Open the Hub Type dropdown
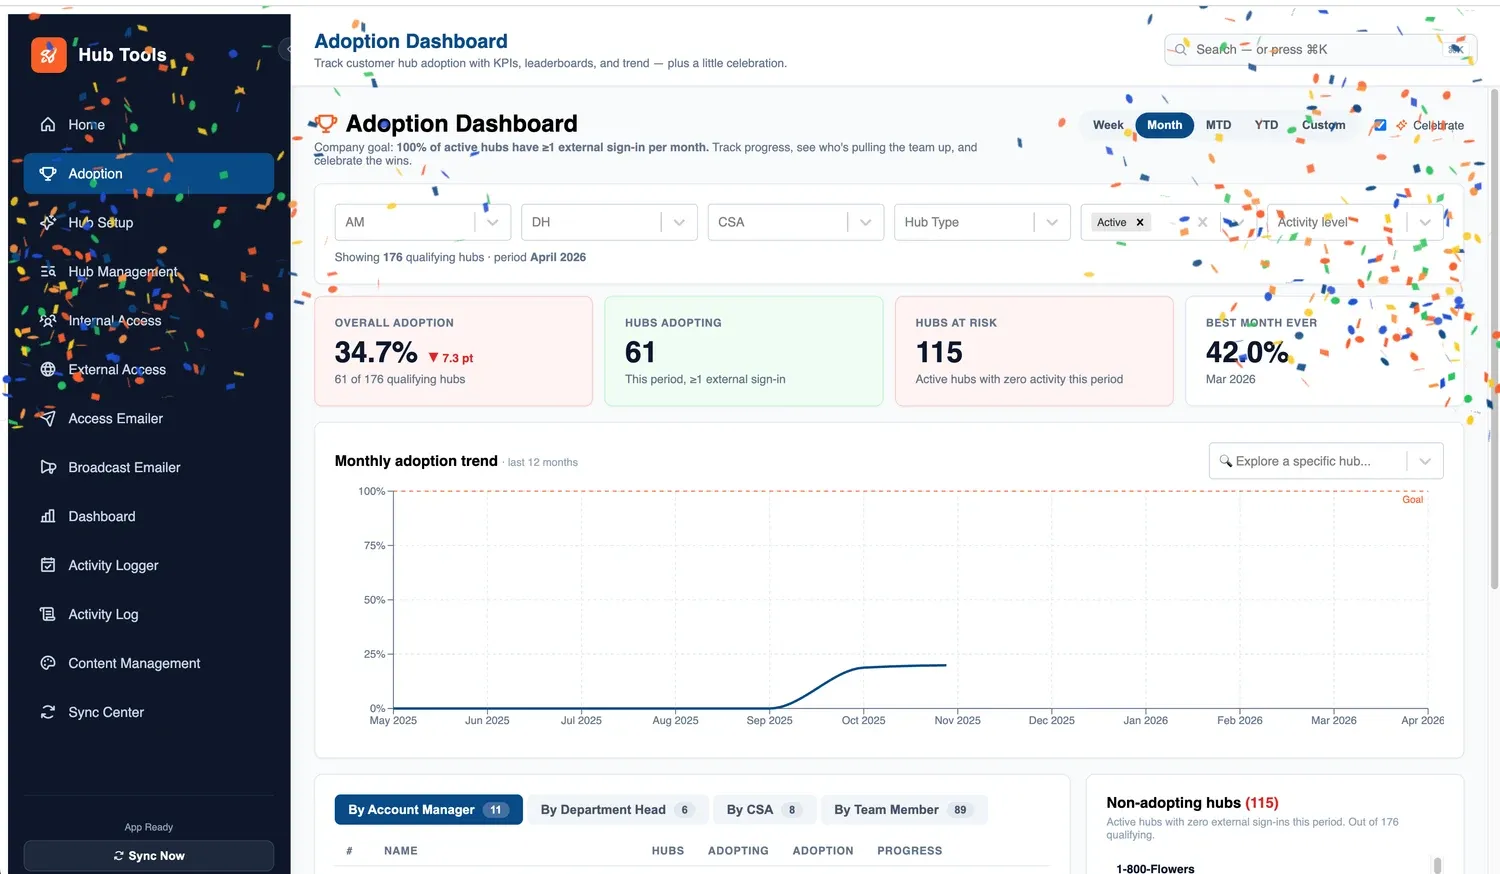 [982, 223]
